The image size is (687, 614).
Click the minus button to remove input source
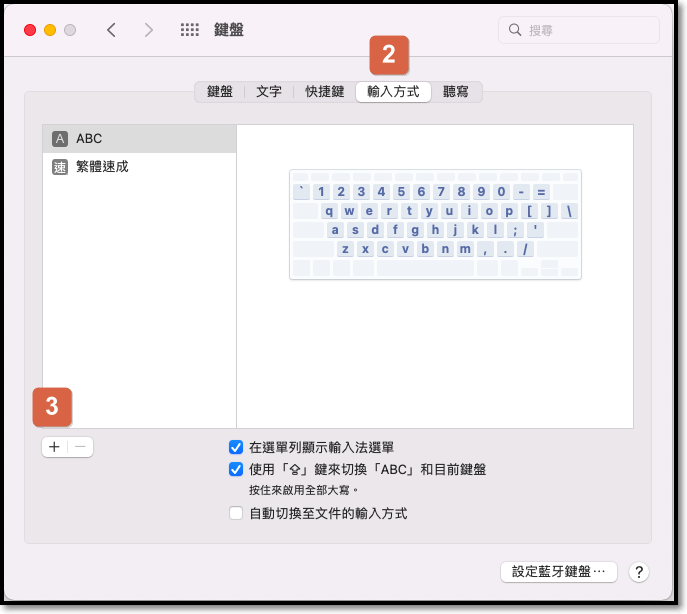tap(81, 448)
